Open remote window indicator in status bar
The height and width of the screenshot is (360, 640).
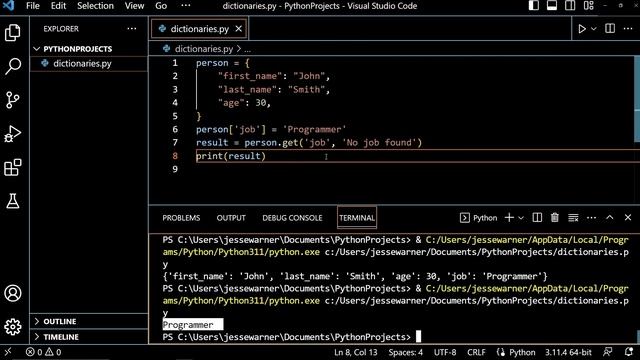coord(8,352)
